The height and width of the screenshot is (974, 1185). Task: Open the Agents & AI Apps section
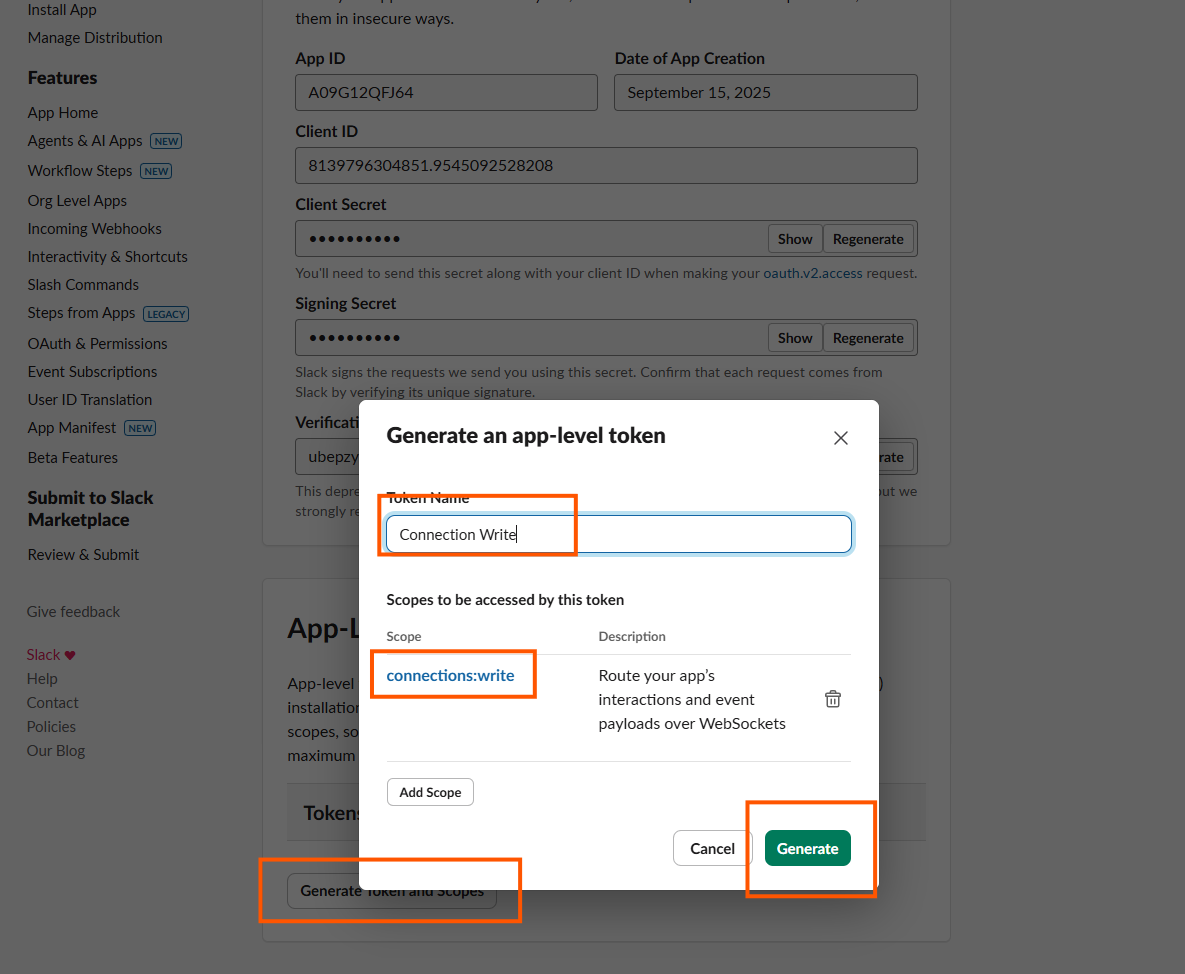tap(85, 141)
